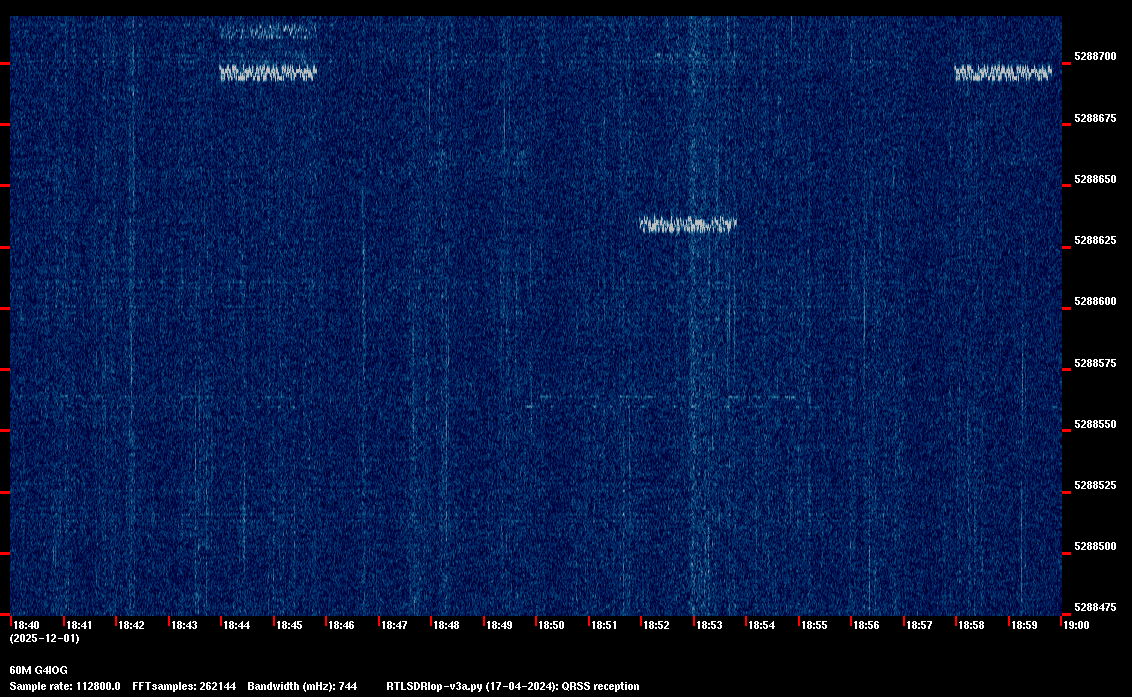This screenshot has width=1132, height=697.
Task: Click the 18:42 time axis label
Action: pos(131,625)
